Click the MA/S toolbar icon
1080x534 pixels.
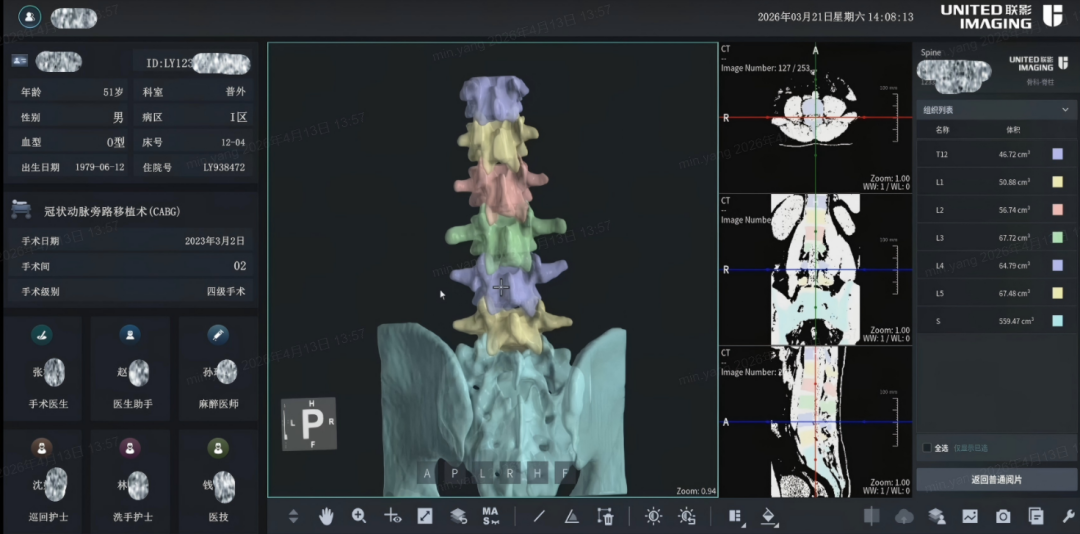[490, 516]
